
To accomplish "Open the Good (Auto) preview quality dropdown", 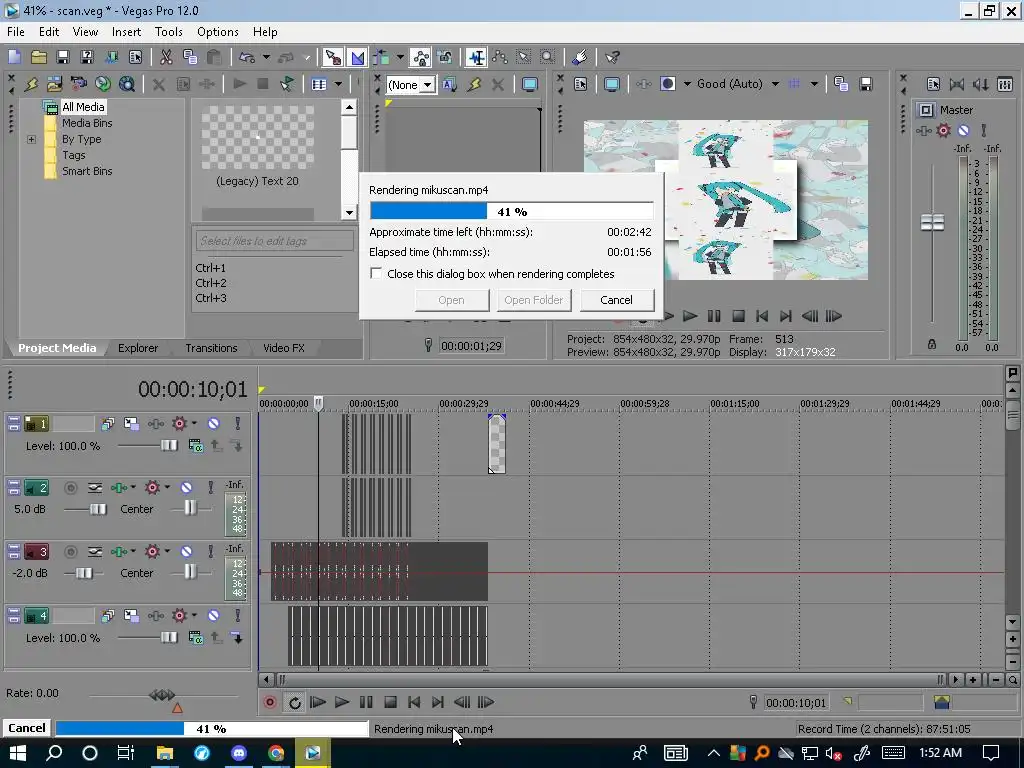I will coord(775,84).
